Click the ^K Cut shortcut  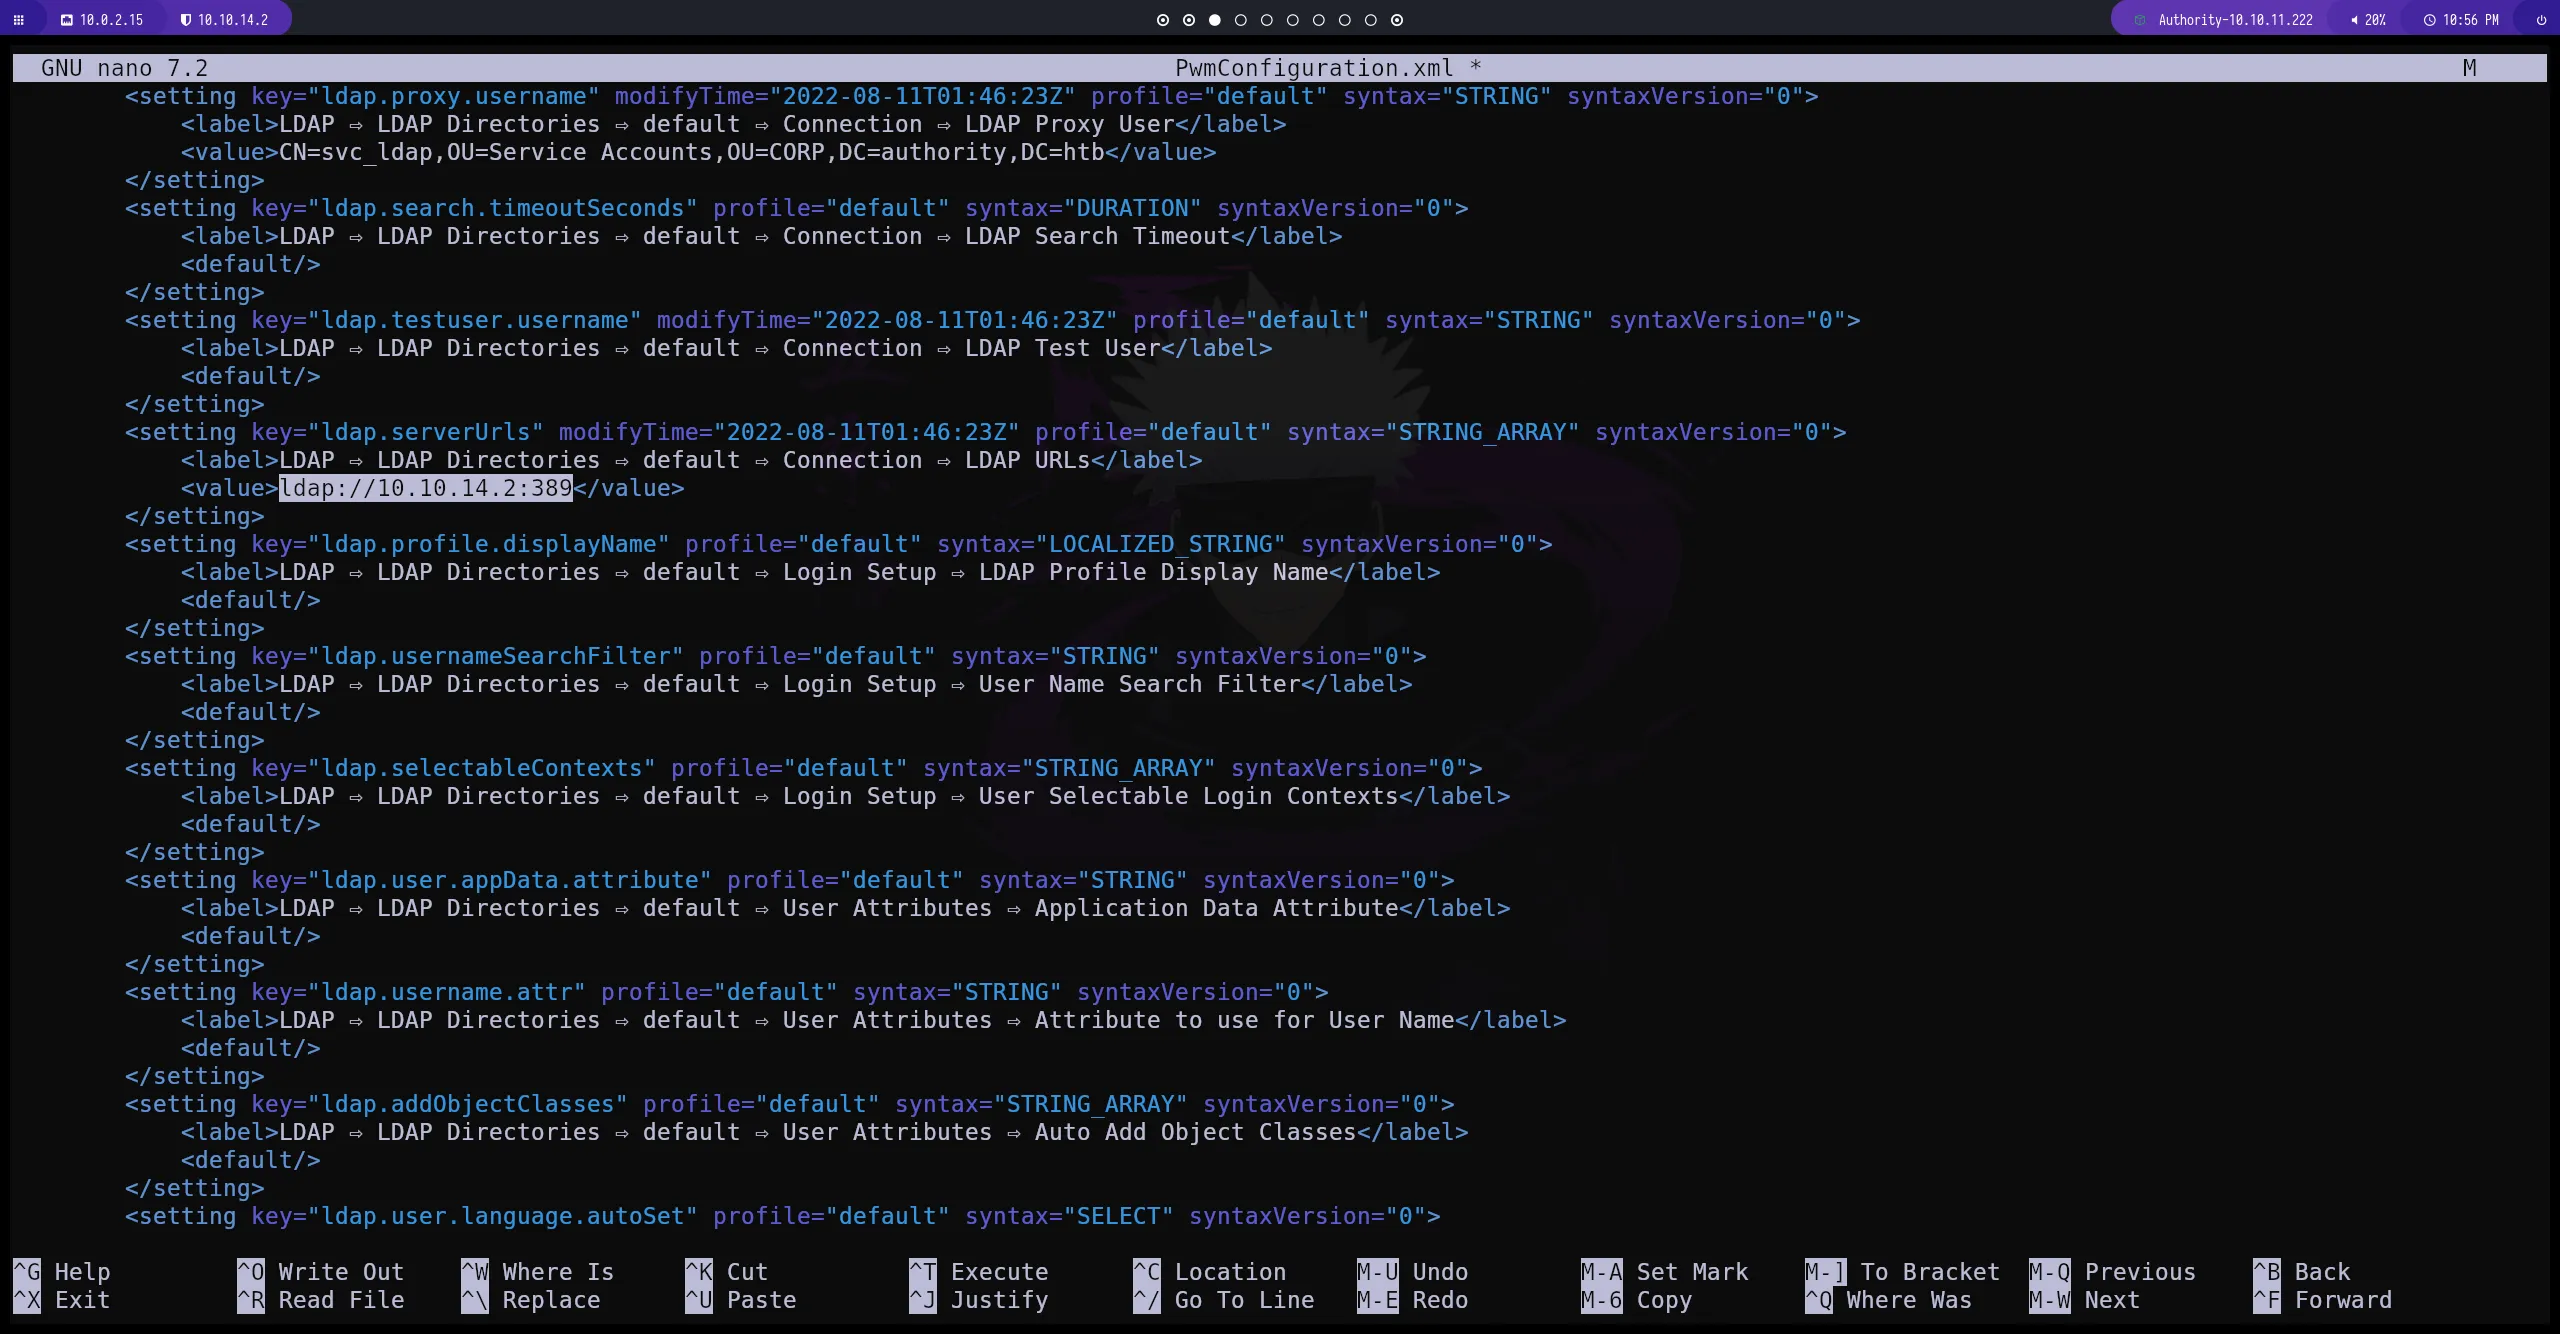point(726,1272)
